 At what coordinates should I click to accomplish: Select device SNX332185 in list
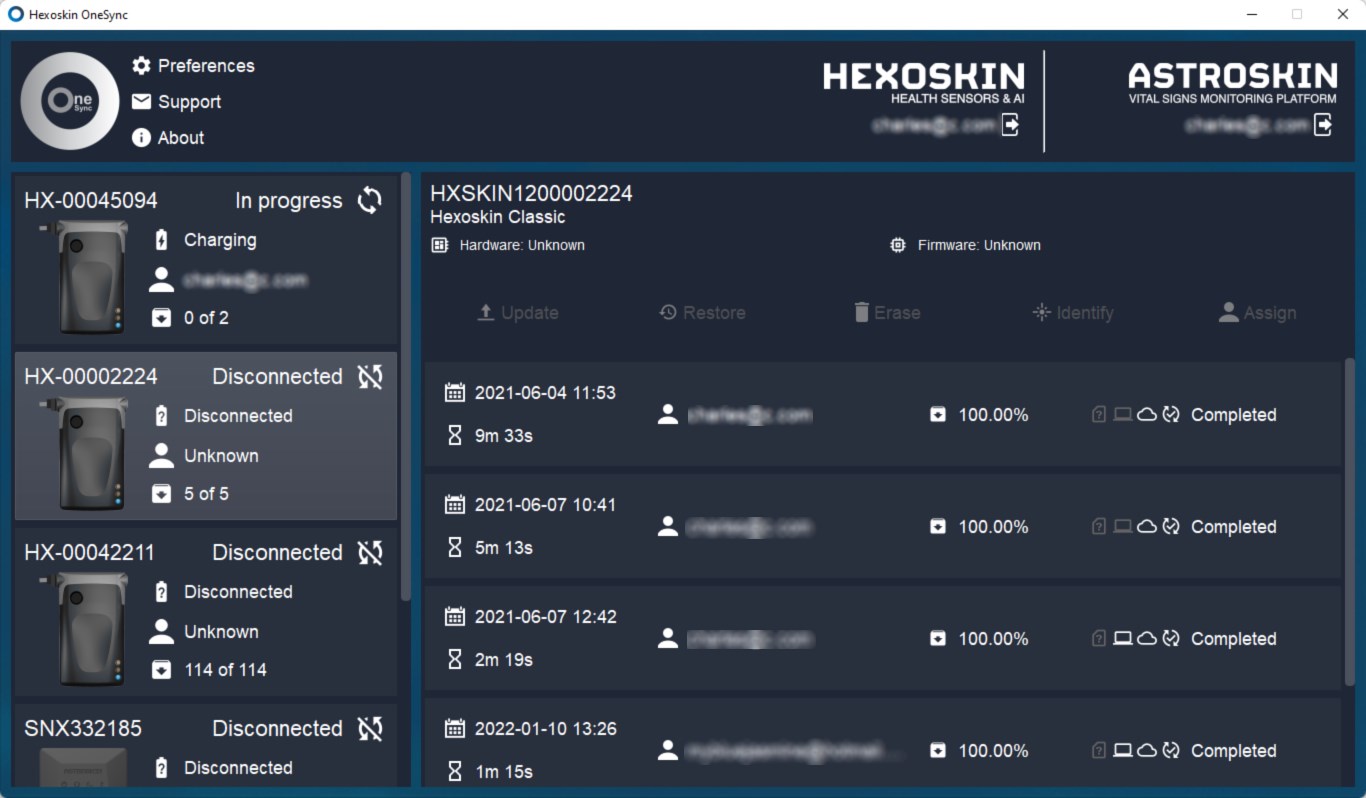[206, 745]
